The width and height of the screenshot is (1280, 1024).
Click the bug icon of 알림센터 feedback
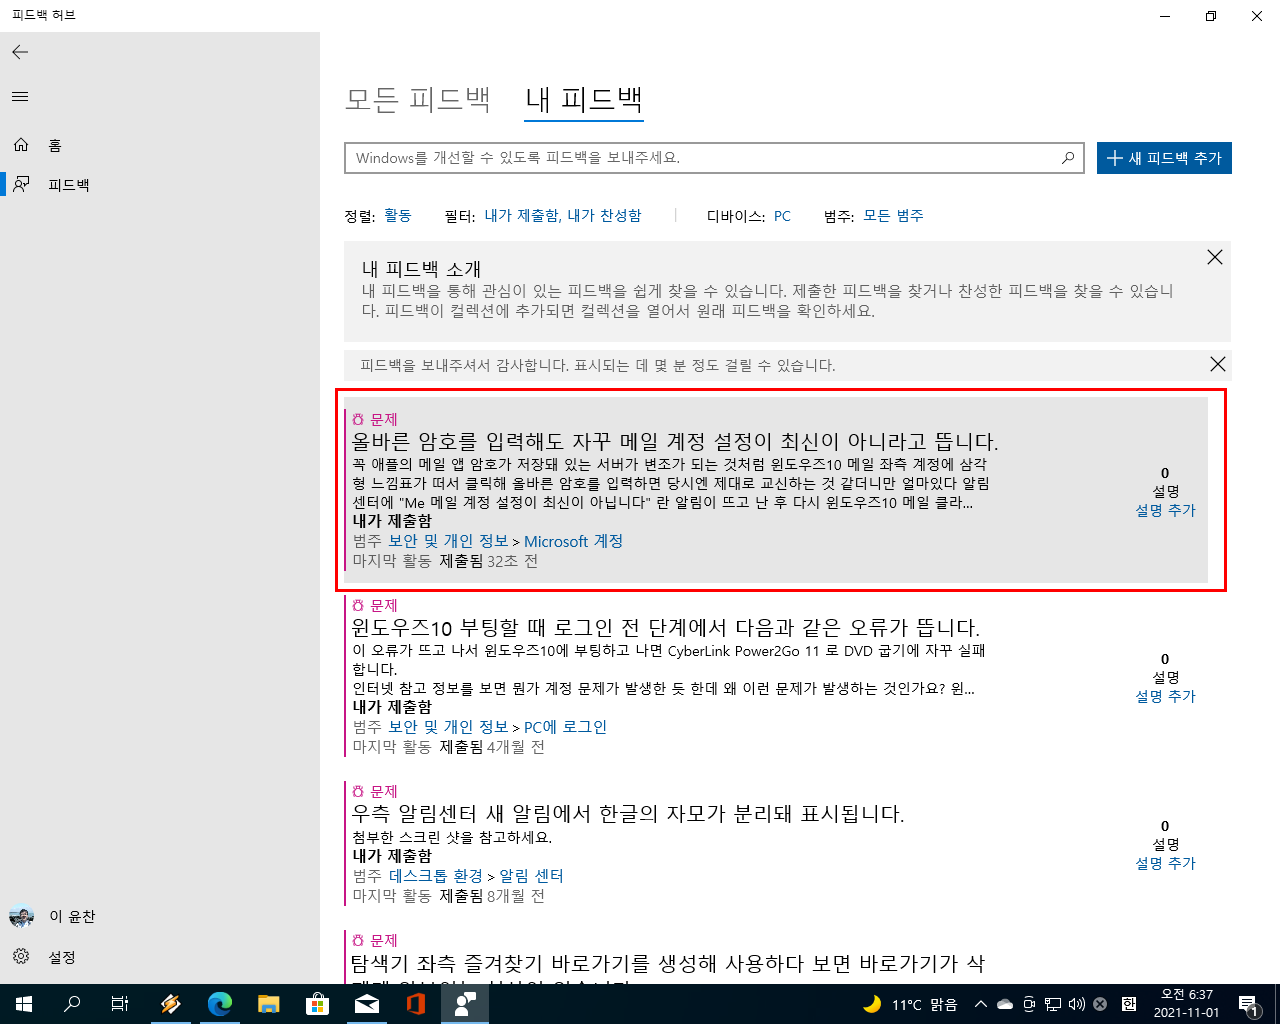[358, 792]
